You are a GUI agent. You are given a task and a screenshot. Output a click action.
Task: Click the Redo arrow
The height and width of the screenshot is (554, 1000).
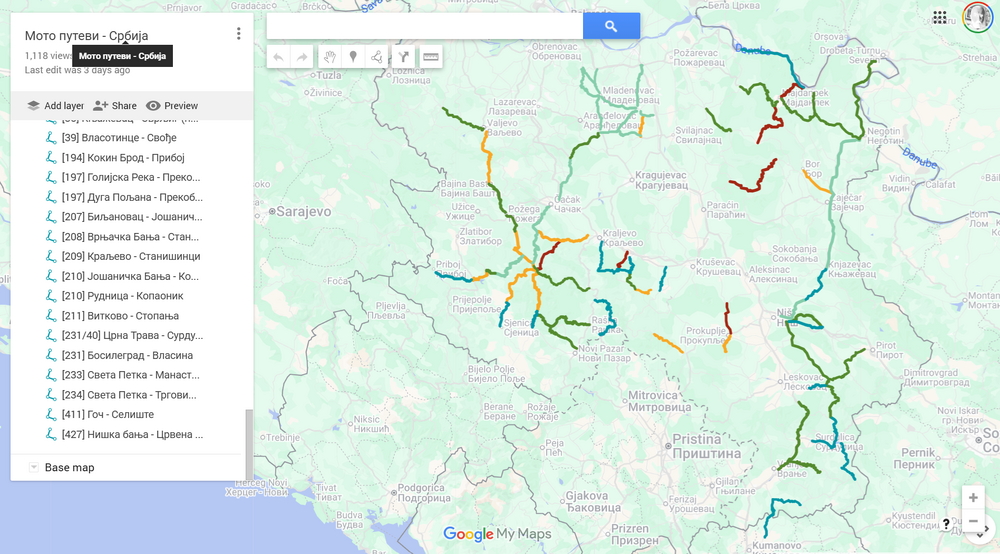click(x=302, y=57)
